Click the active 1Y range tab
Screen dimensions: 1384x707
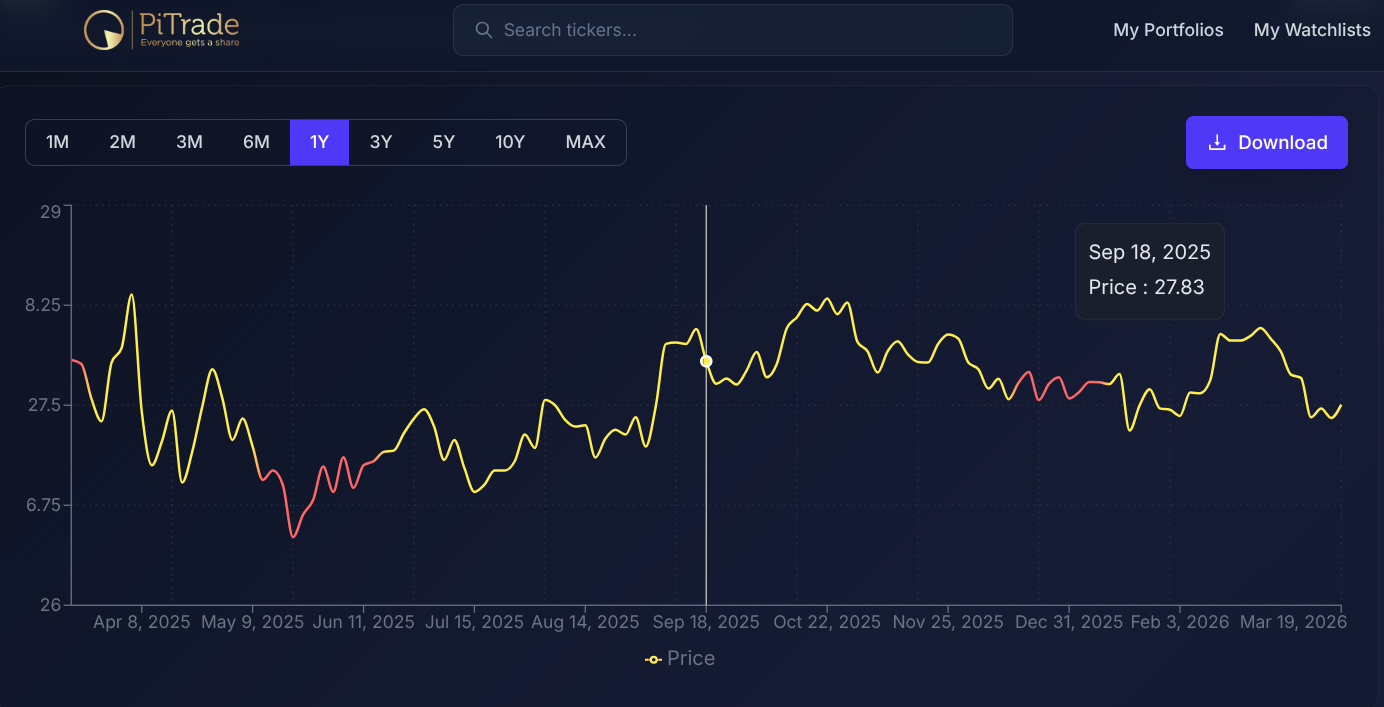click(319, 142)
